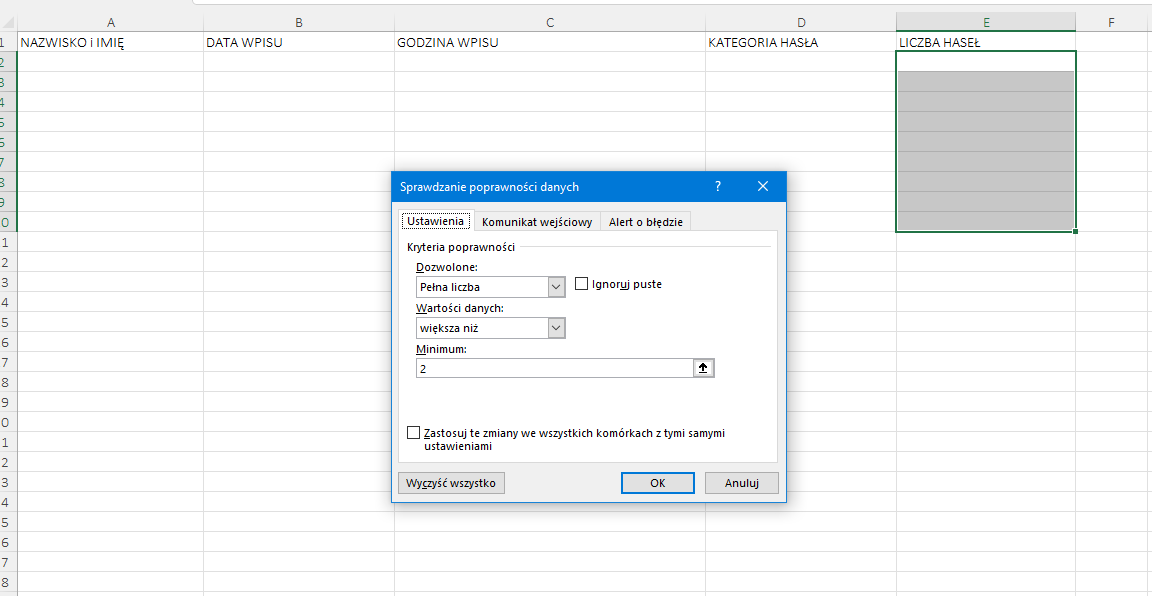Click column C header
Viewport: 1152px width, 596px height.
[550, 22]
